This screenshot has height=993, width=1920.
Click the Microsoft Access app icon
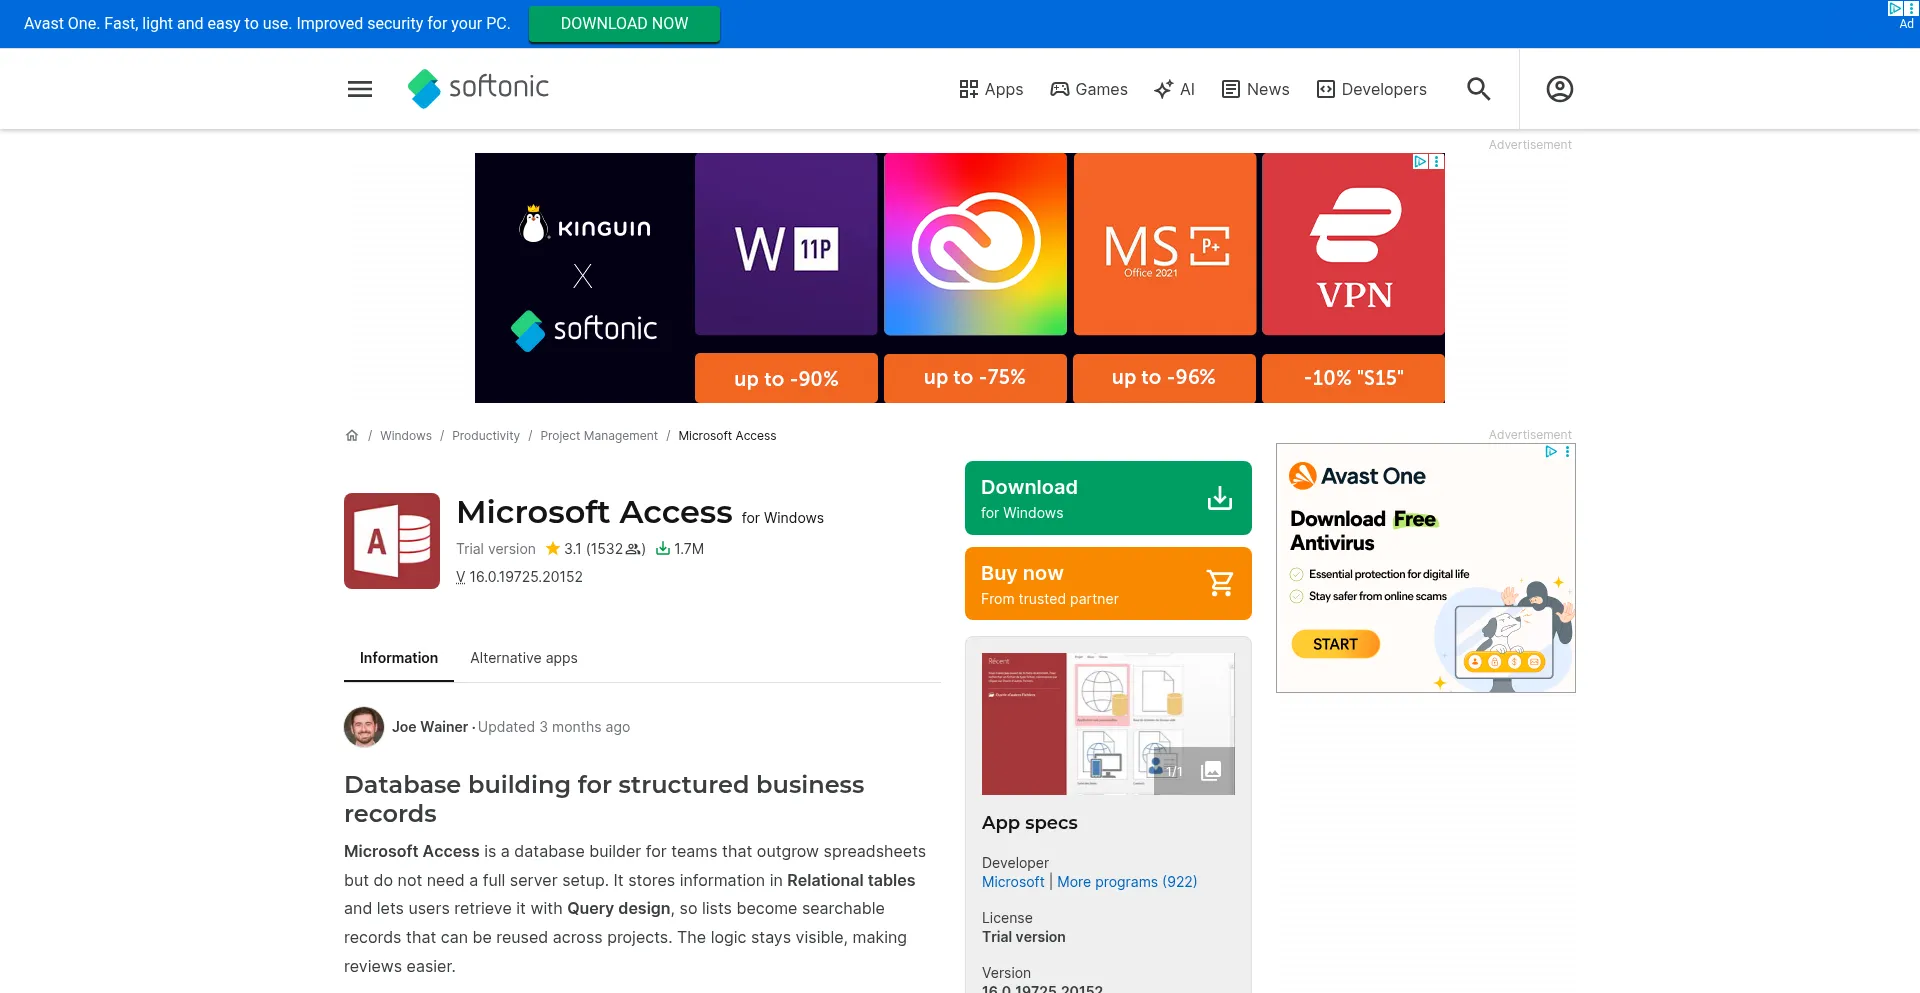[x=392, y=541]
